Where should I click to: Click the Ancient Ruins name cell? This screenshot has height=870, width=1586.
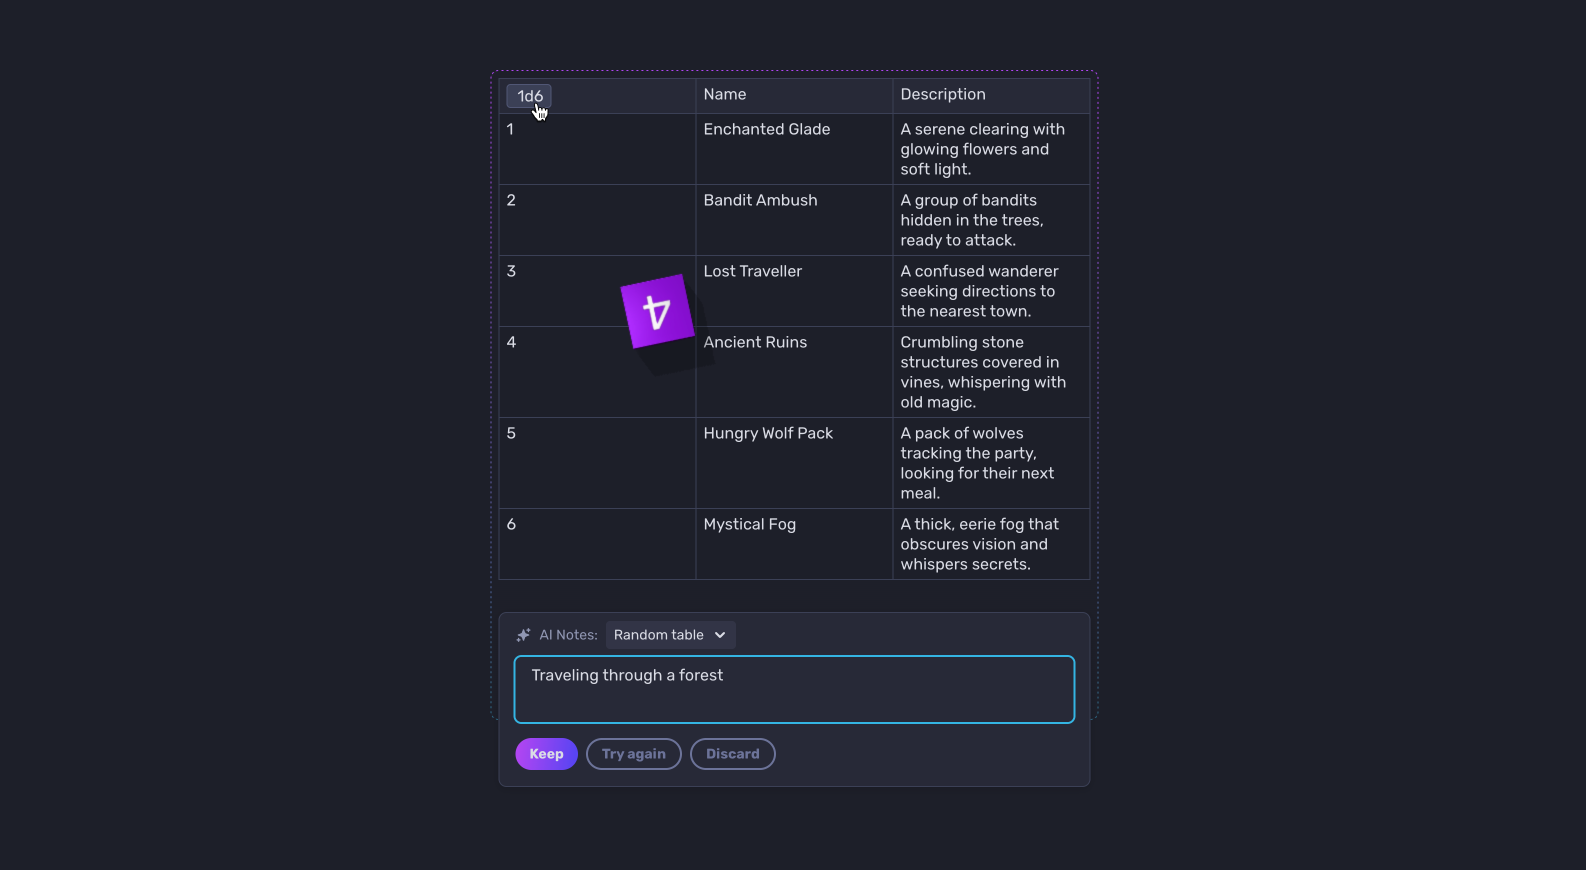(794, 372)
